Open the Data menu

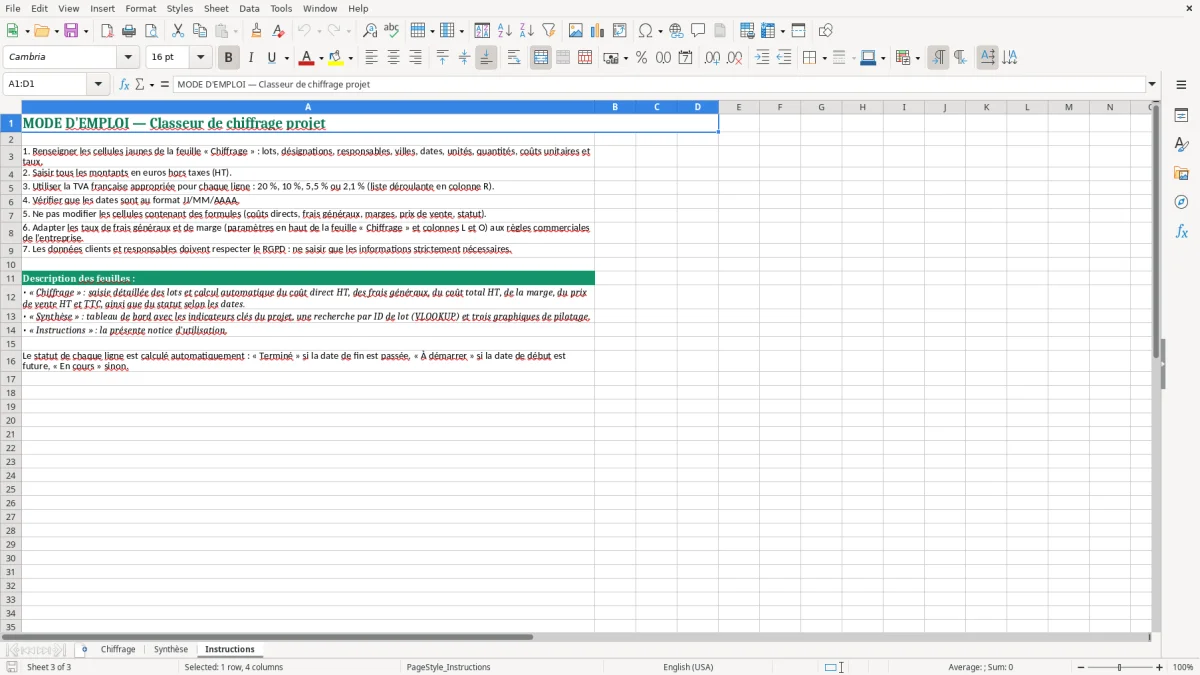pos(249,8)
